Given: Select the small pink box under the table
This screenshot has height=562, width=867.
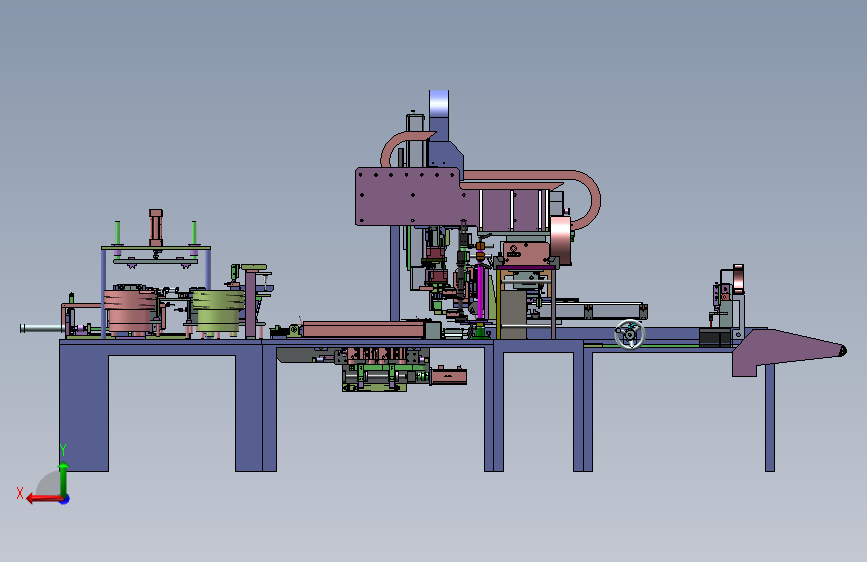Looking at the screenshot, I should [448, 377].
